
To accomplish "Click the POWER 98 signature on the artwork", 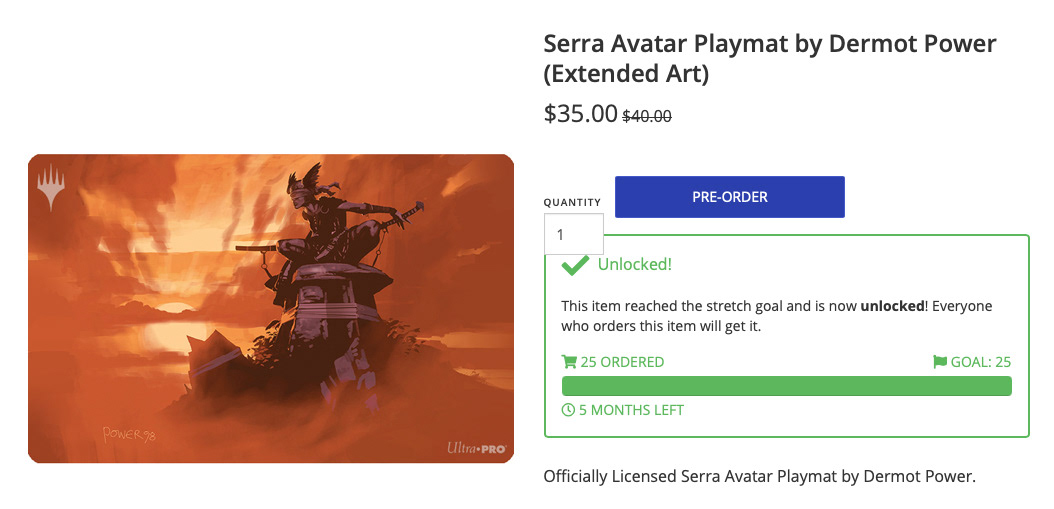I will pyautogui.click(x=128, y=434).
